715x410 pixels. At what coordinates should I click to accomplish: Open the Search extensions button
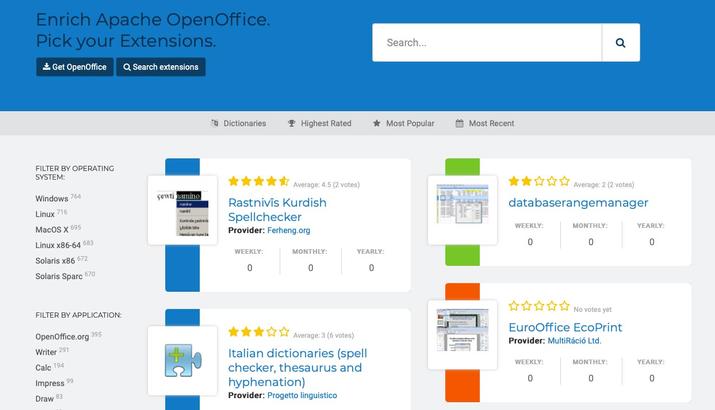161,67
